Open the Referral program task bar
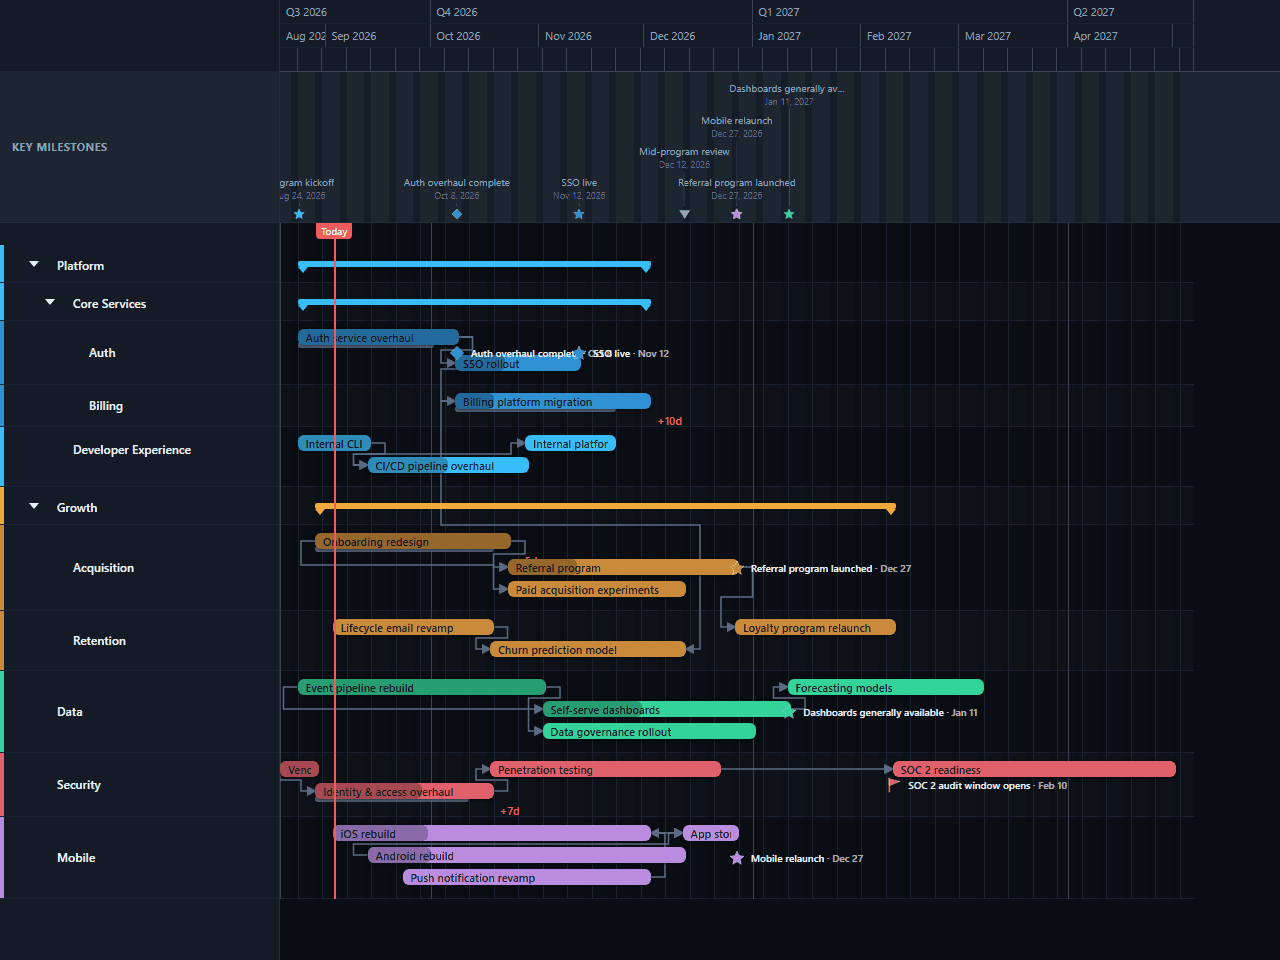Image resolution: width=1280 pixels, height=960 pixels. [x=623, y=567]
